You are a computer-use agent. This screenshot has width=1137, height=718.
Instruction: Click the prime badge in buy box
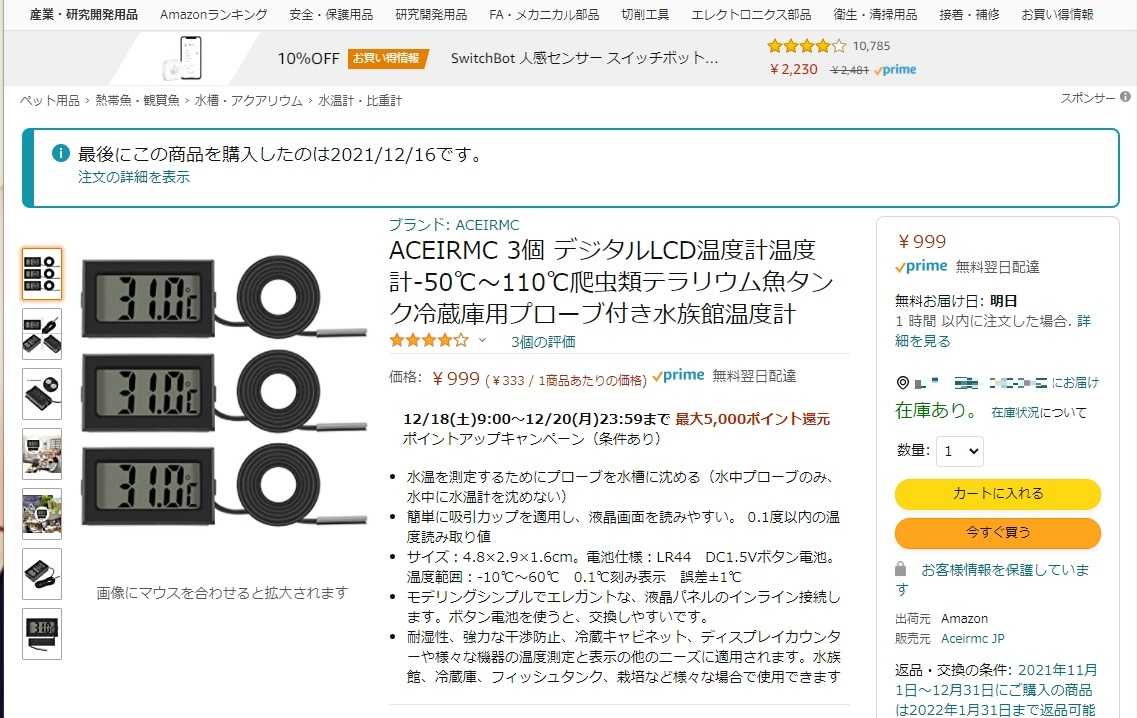point(921,266)
